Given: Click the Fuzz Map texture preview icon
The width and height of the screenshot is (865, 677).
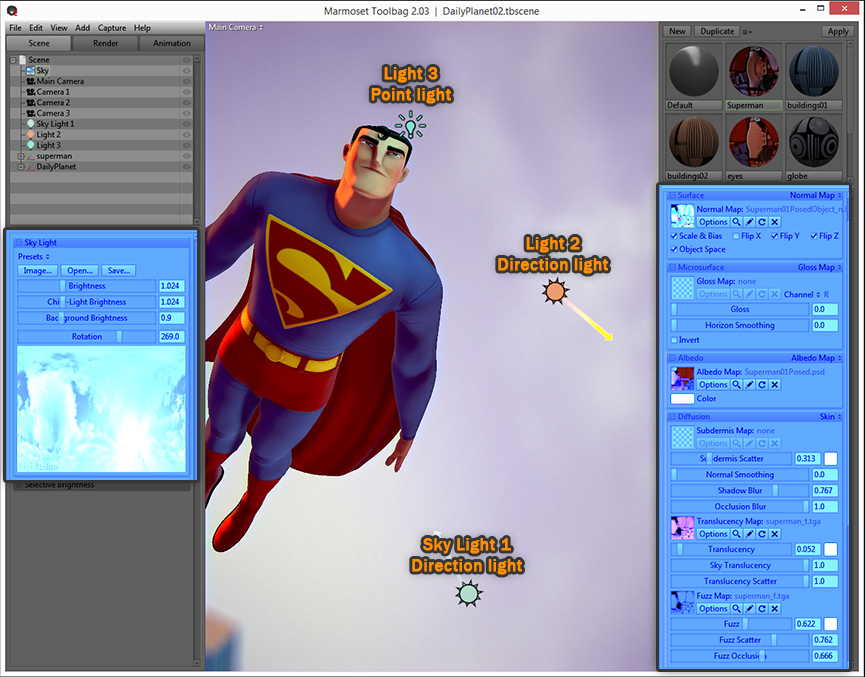Looking at the screenshot, I should tap(682, 603).
